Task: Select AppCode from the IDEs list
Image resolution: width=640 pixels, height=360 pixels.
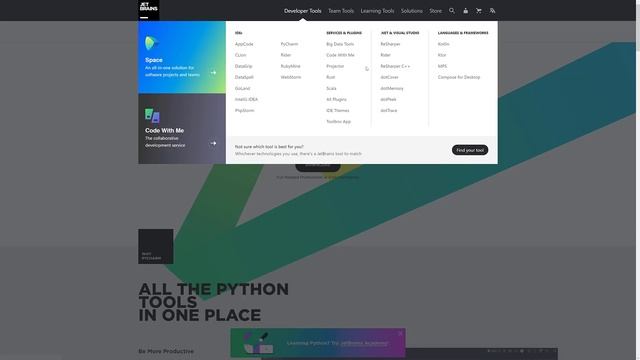Action: (x=244, y=44)
